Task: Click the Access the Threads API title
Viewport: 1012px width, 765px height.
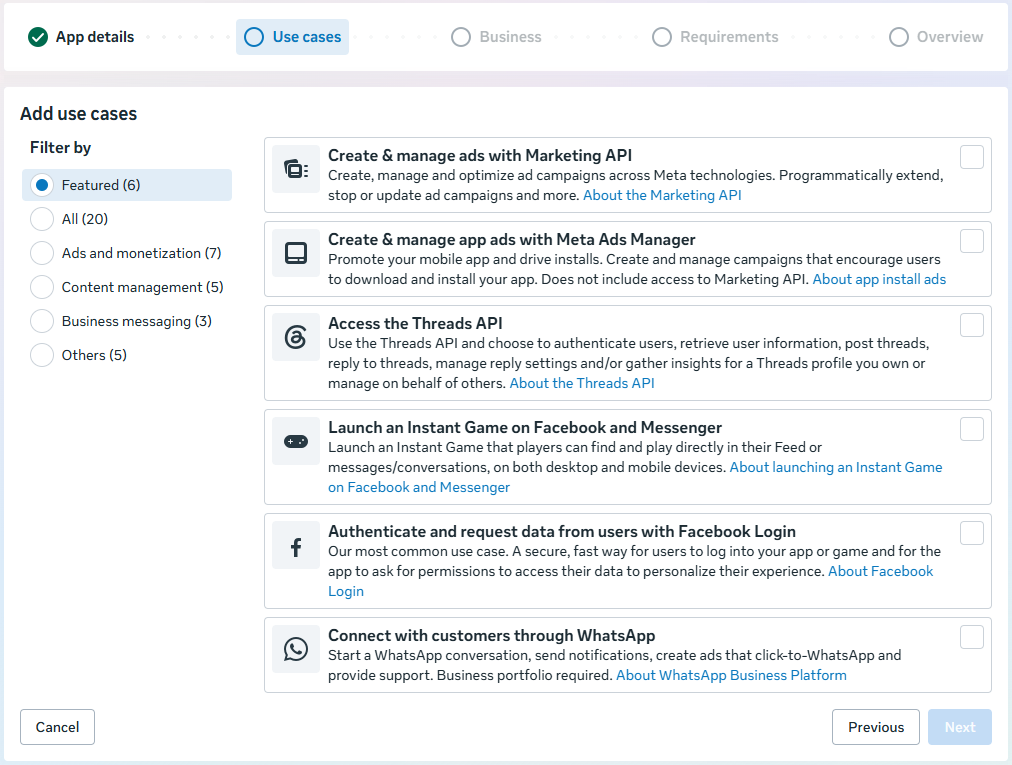Action: [x=415, y=323]
